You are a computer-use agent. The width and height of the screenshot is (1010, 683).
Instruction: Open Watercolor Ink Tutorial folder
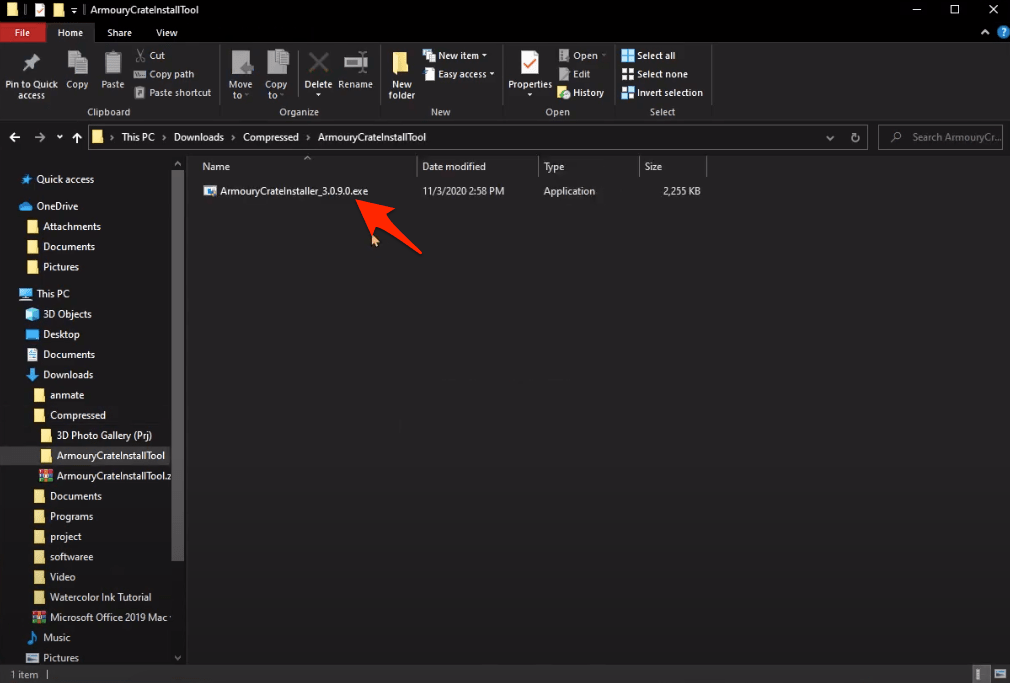tap(100, 597)
